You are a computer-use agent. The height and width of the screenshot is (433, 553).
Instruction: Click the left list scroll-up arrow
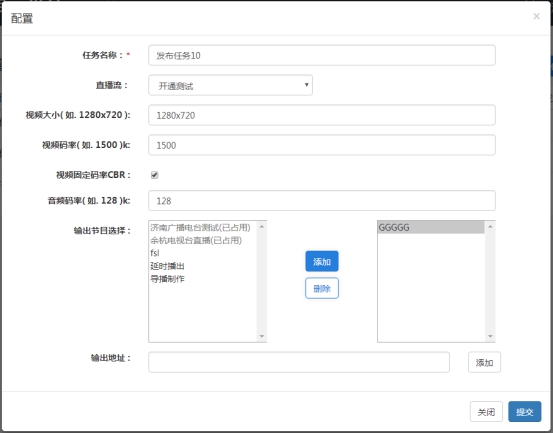[x=262, y=226]
